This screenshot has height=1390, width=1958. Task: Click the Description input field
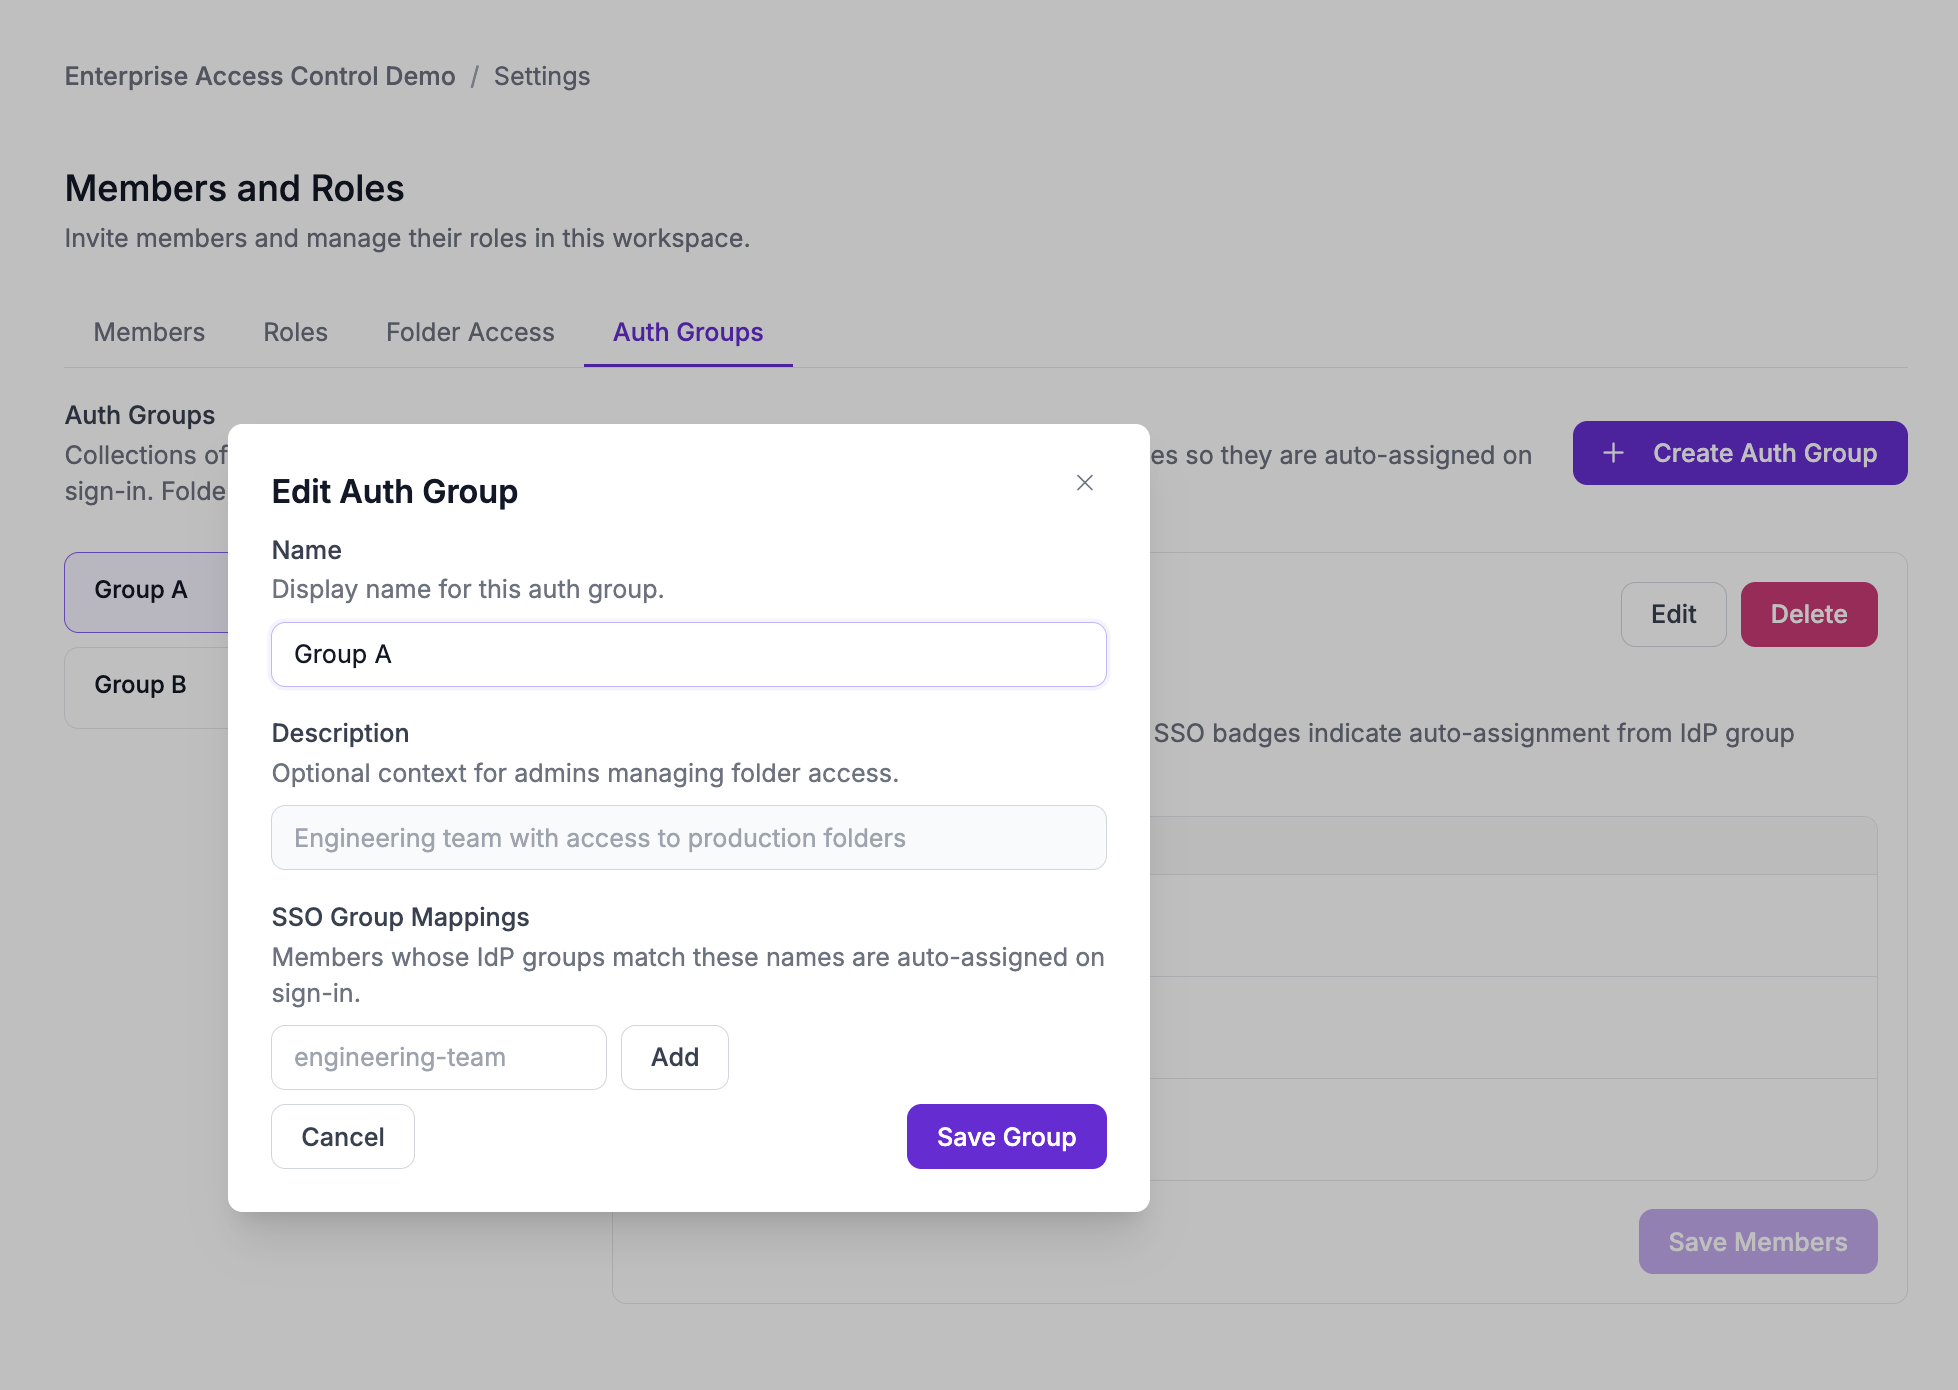pos(689,838)
